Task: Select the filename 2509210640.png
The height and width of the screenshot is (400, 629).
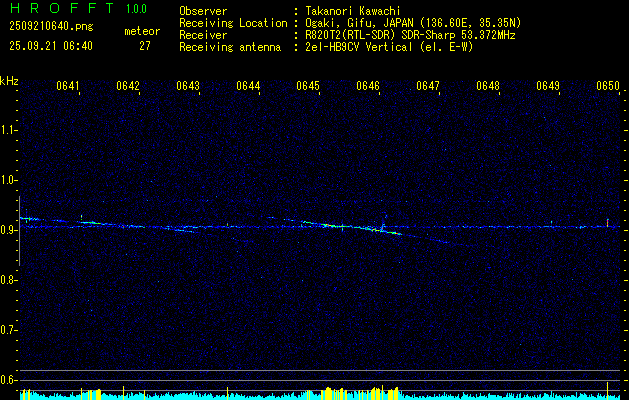Action: click(x=51, y=27)
